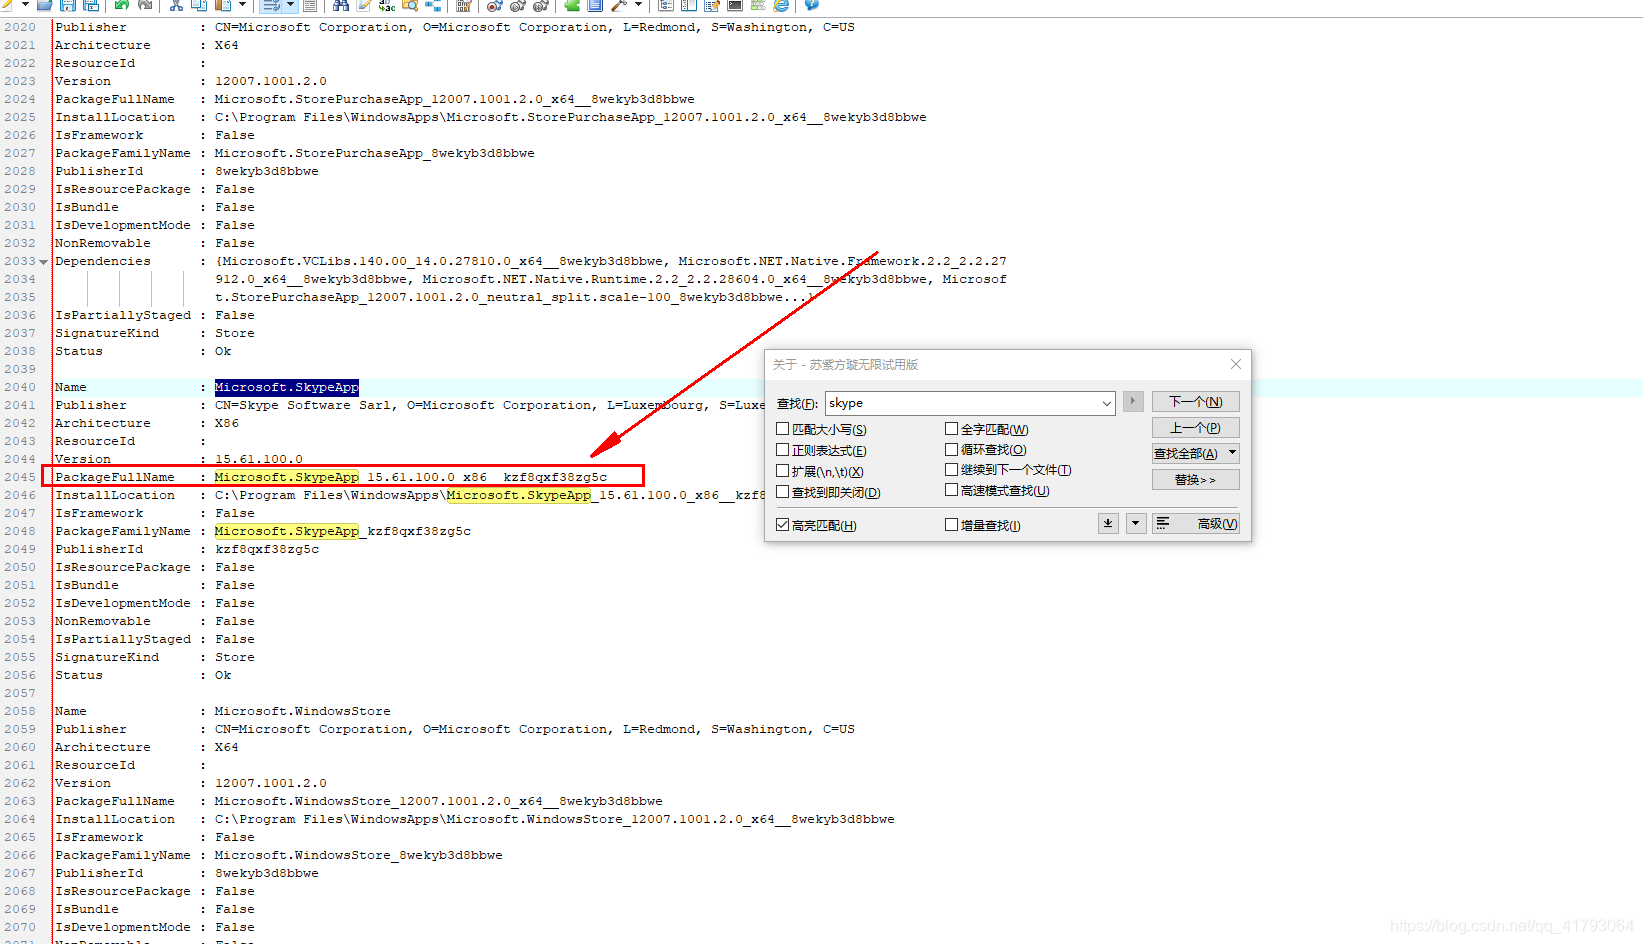Click selected text Microsoft.SkypeApp on line 2040

click(x=286, y=387)
